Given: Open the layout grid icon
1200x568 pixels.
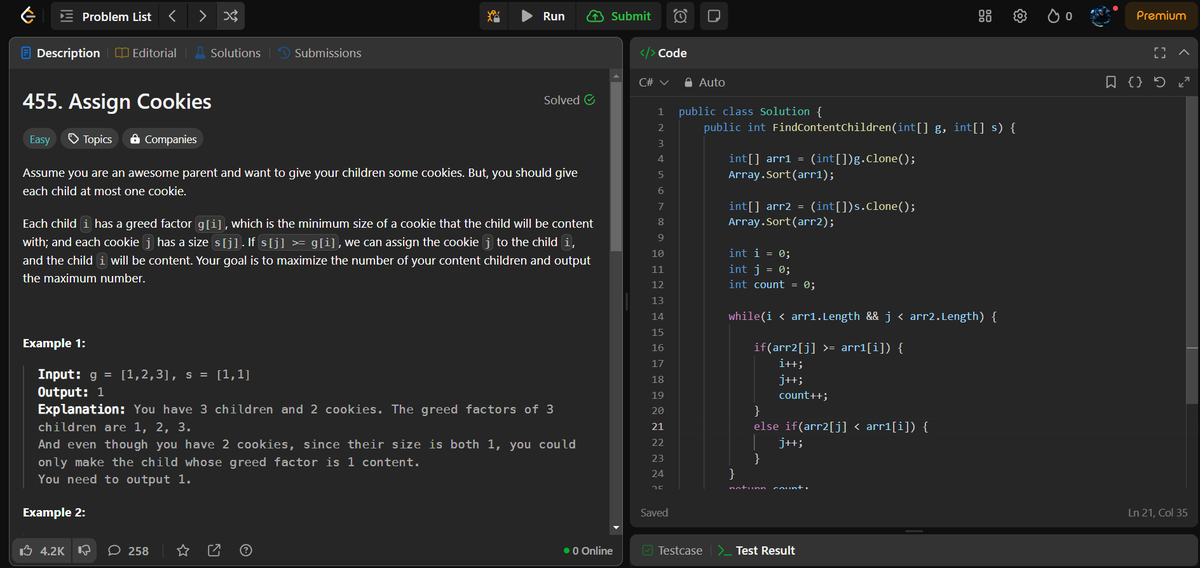Looking at the screenshot, I should click(x=984, y=16).
